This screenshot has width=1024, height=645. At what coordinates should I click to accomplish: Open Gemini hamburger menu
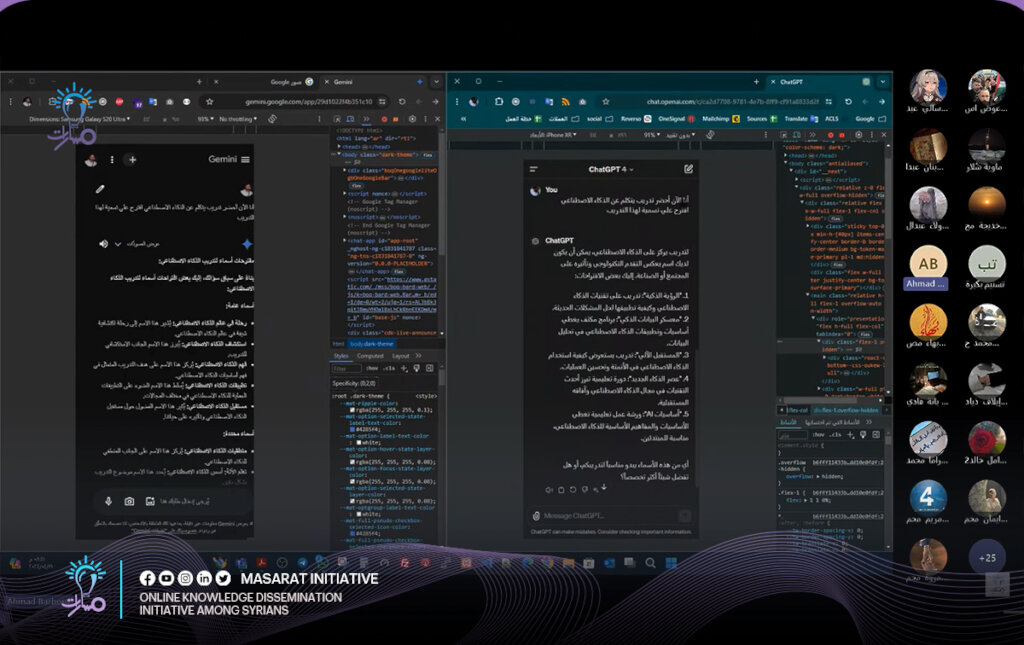(x=246, y=159)
